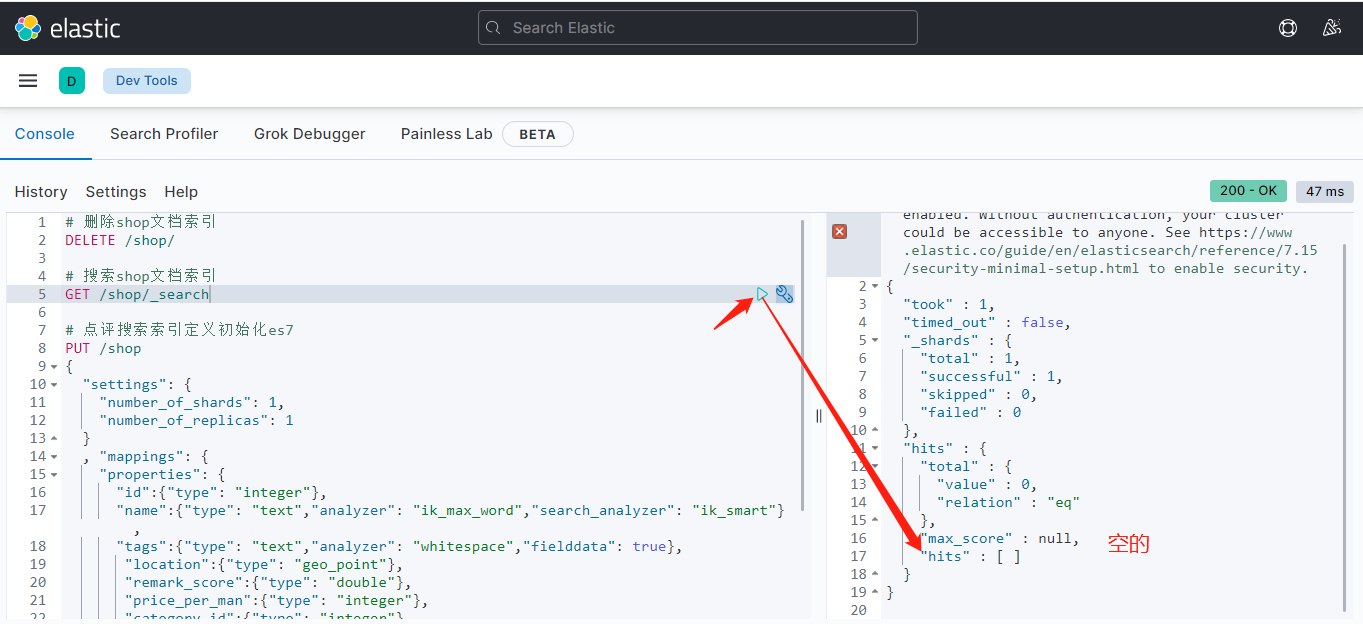Click the "failed" : 0 response line
Screen dimensions: 1363x624
(x=970, y=412)
